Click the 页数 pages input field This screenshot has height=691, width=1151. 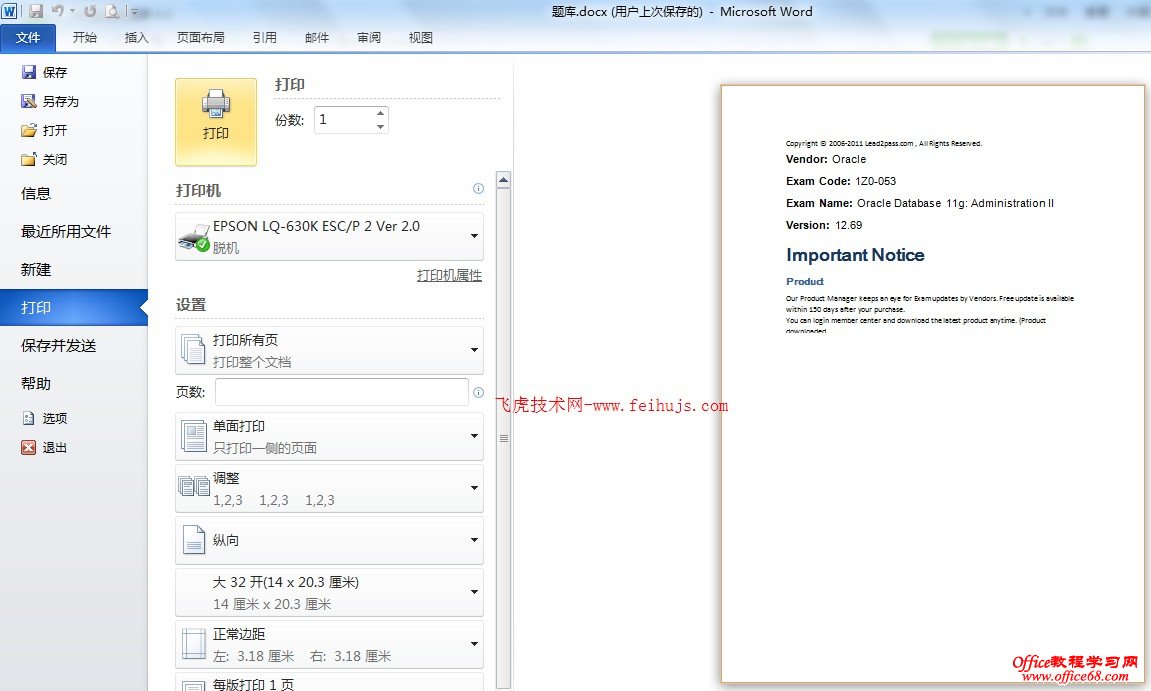pyautogui.click(x=341, y=392)
